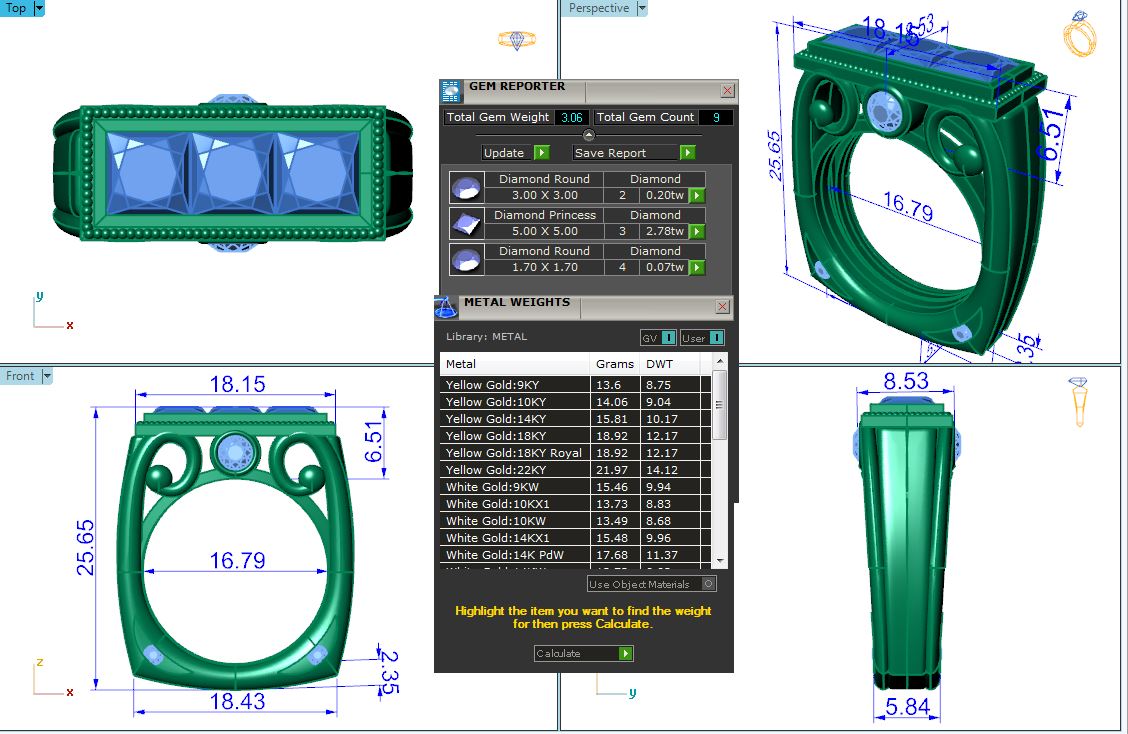Click the metal list scrollbar down arrow
Image resolution: width=1128 pixels, height=734 pixels.
tap(719, 561)
